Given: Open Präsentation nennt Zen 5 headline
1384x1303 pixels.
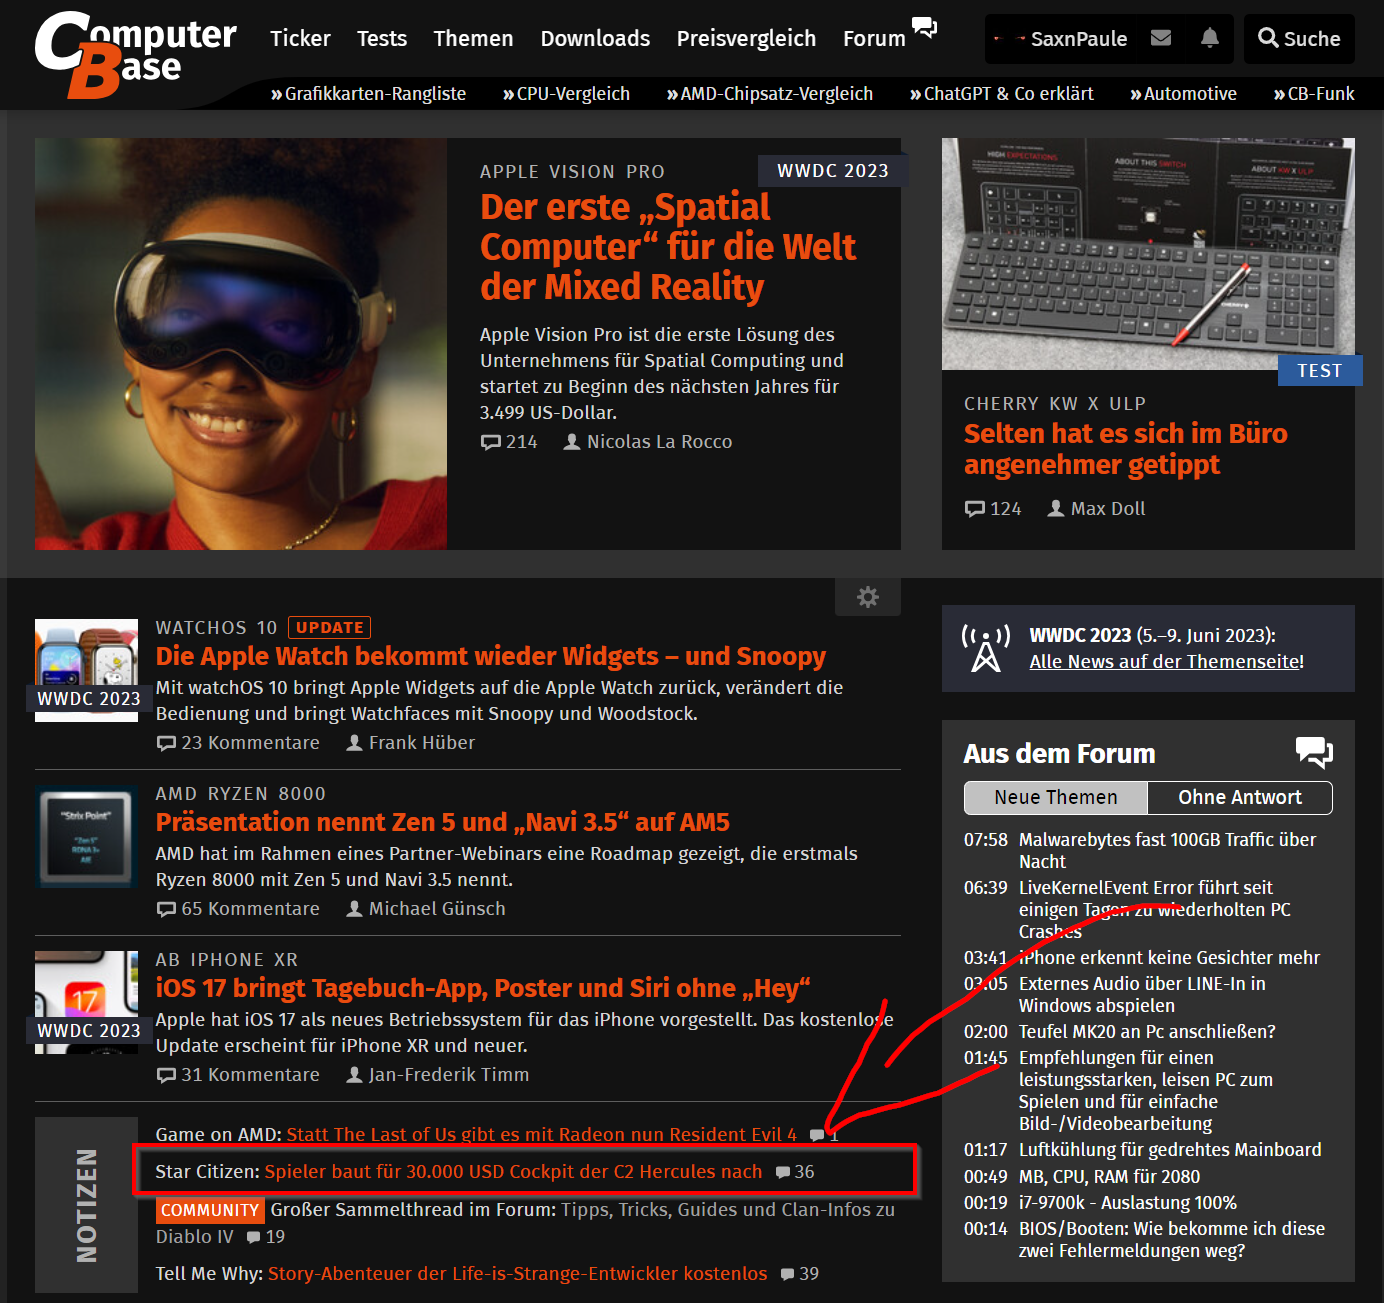Looking at the screenshot, I should coord(443,823).
